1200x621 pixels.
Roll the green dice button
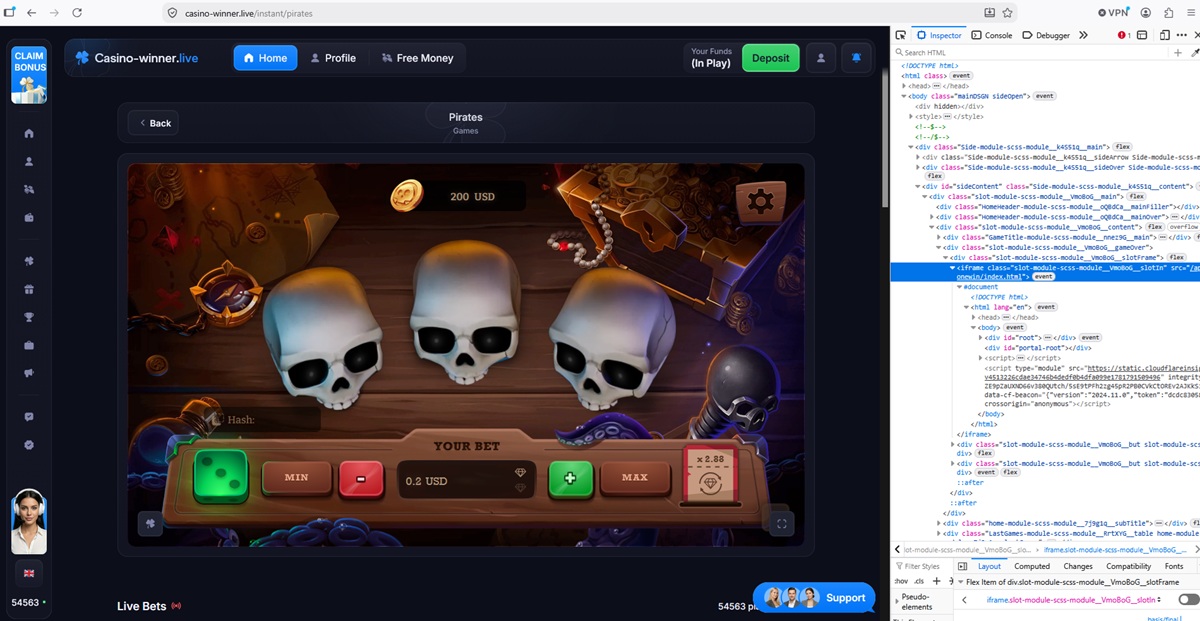coord(220,477)
